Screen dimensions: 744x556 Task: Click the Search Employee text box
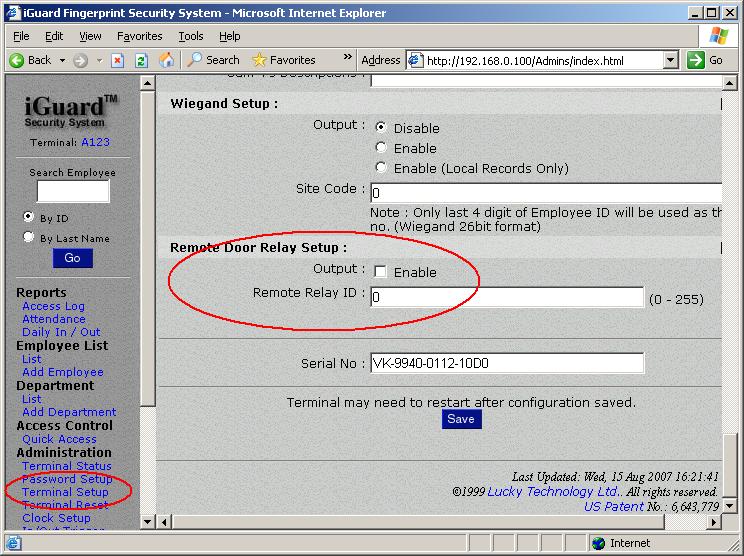point(73,191)
